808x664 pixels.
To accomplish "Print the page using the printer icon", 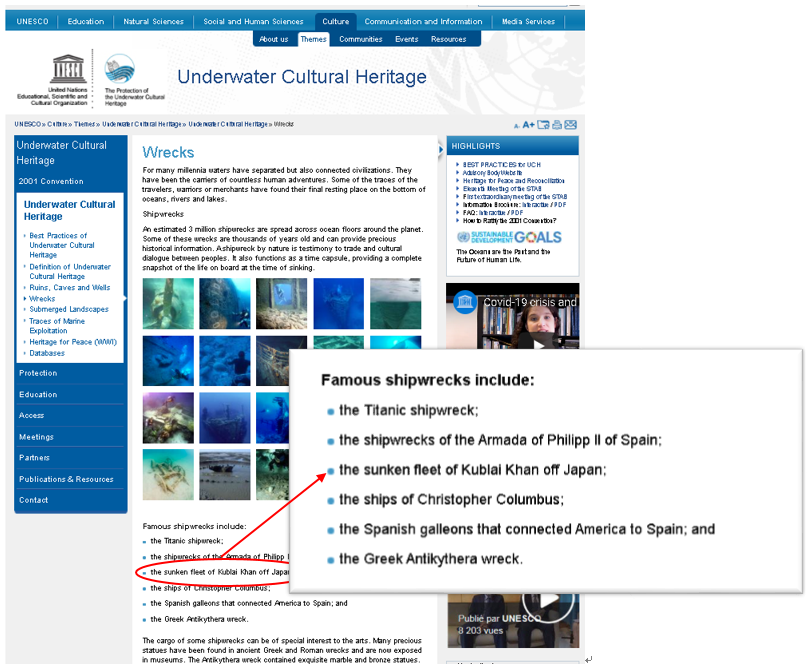I will click(557, 125).
